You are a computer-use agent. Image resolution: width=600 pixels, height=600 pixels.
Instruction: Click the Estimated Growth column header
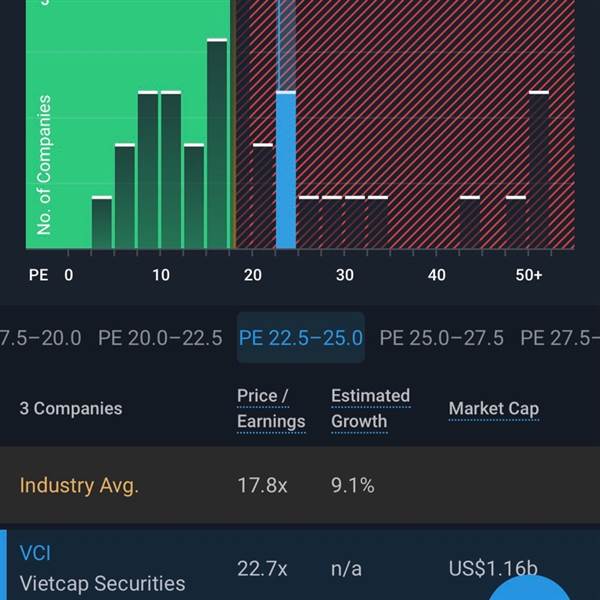tap(370, 408)
